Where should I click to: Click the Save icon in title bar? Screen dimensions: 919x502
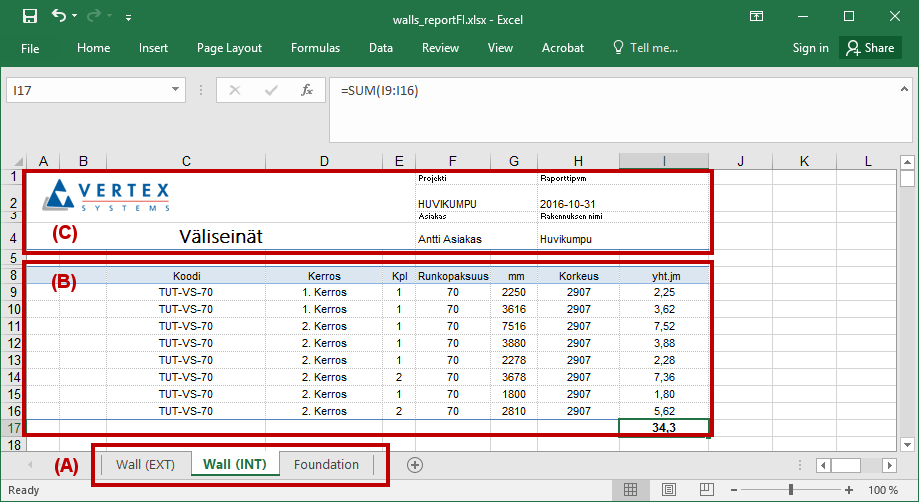(29, 17)
